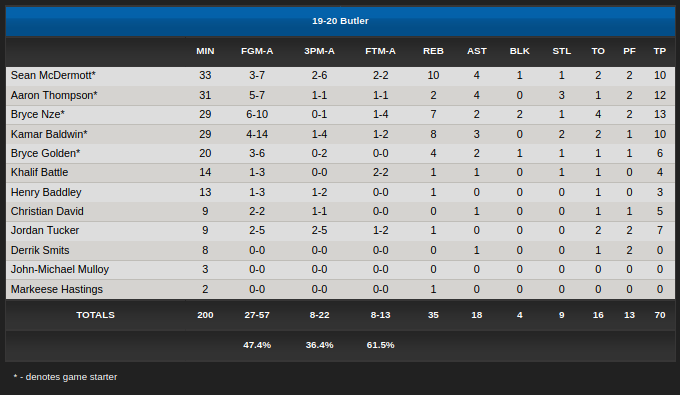The height and width of the screenshot is (395, 680).
Task: Select the FTM-A column header
Action: pos(380,51)
